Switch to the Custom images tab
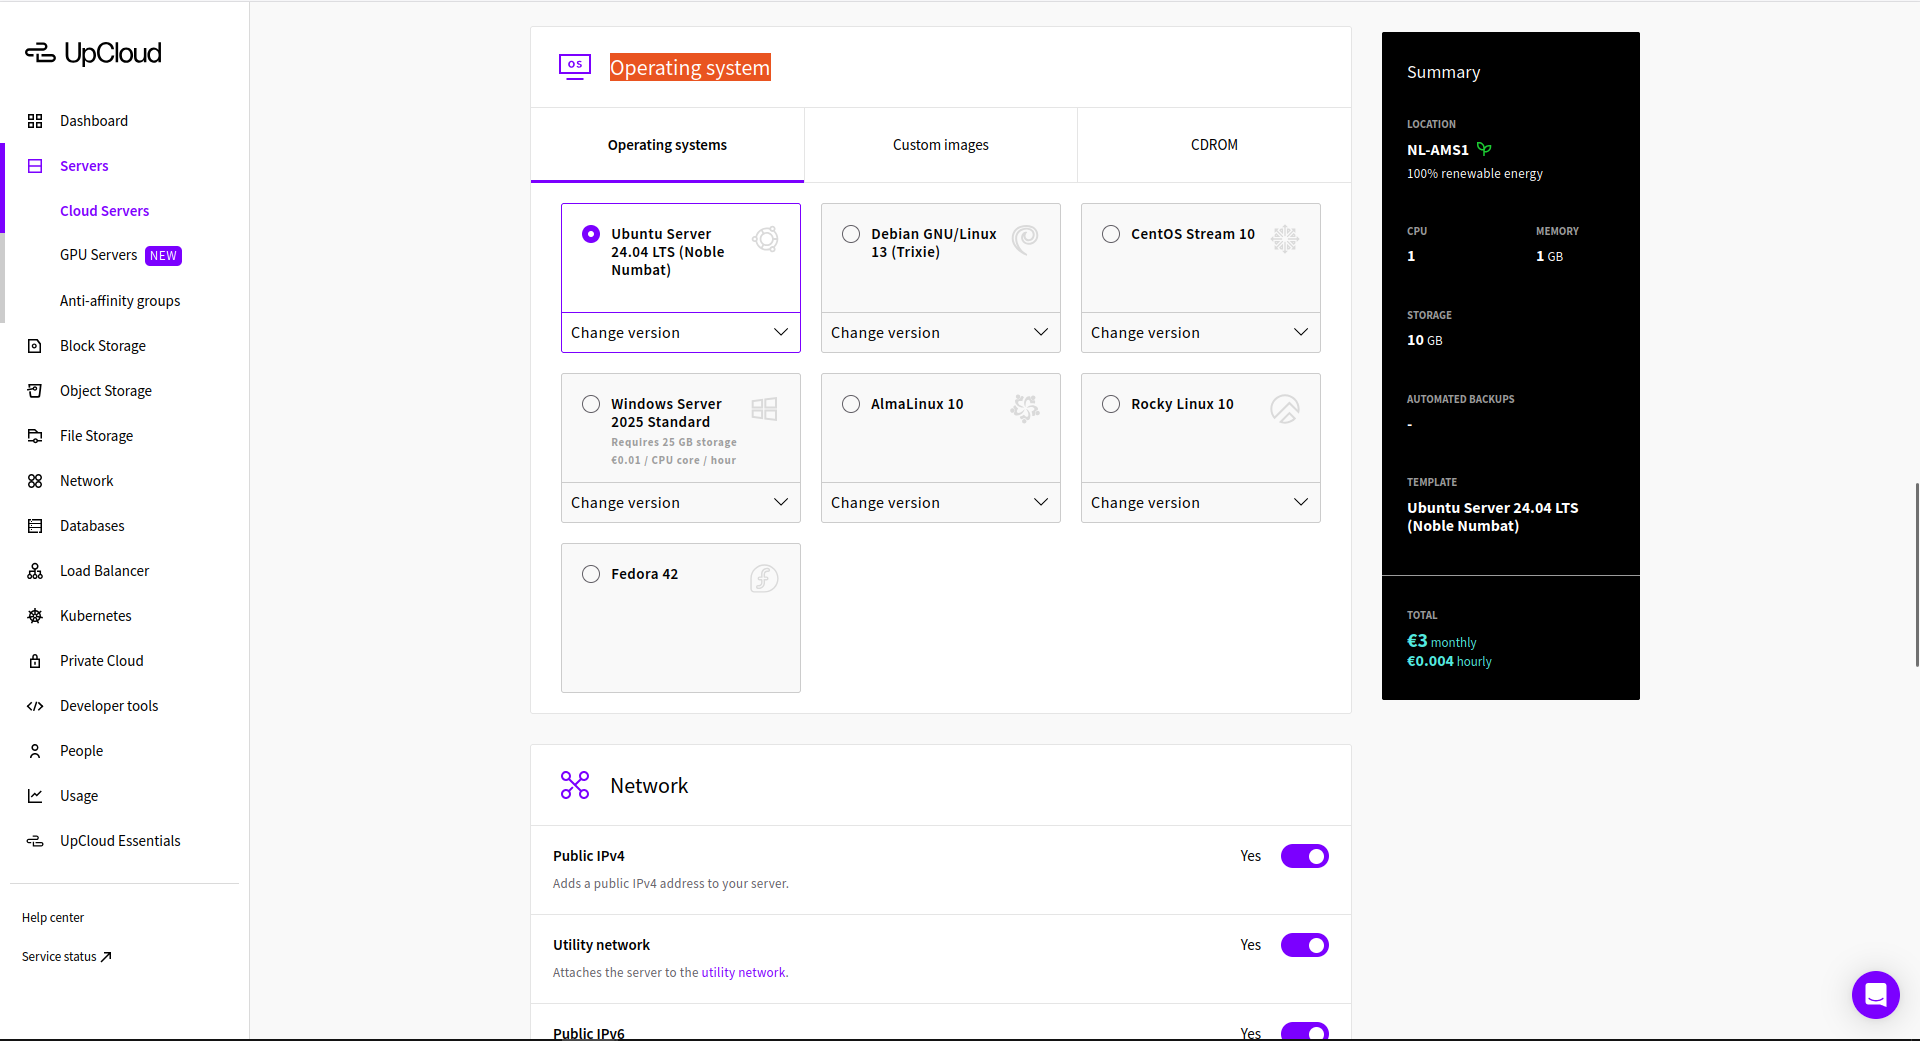Image resolution: width=1920 pixels, height=1041 pixels. pos(940,145)
